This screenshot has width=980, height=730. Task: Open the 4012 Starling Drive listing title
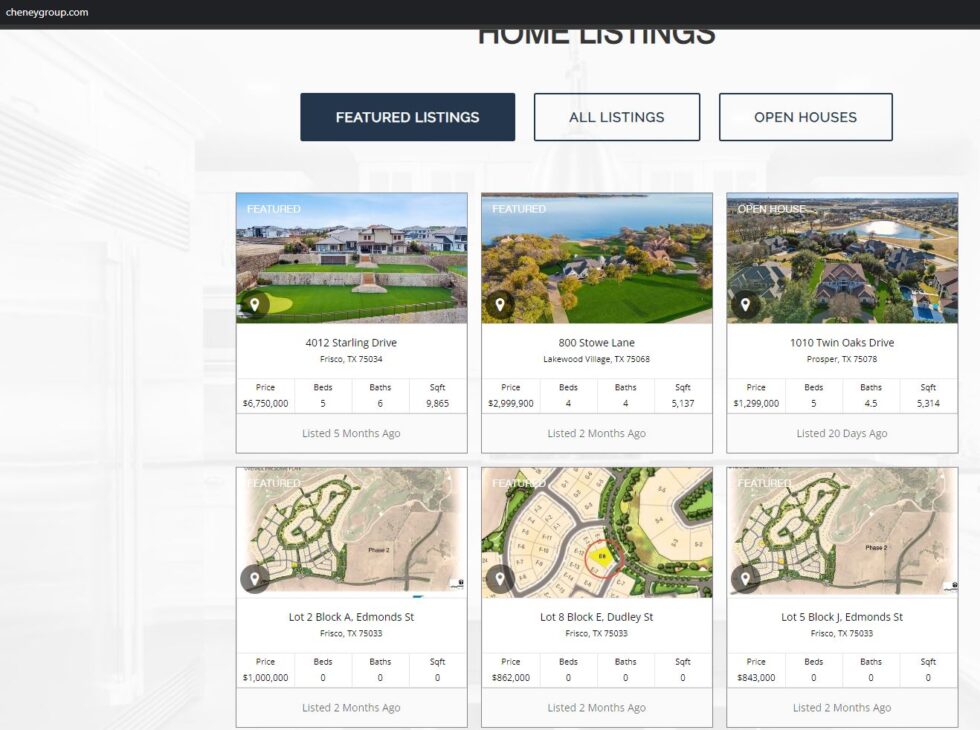coord(351,343)
